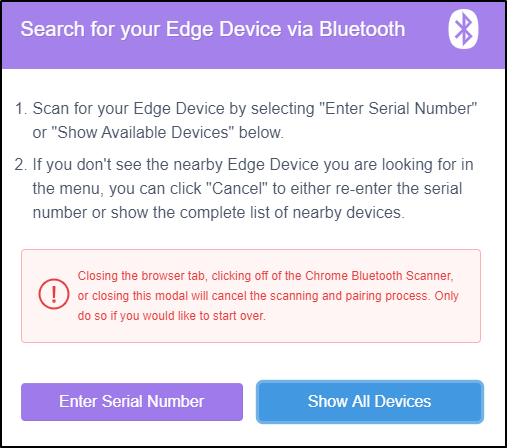Click "complete list of nearby devices" phrase
Image resolution: width=507 pixels, height=448 pixels.
pos(292,213)
